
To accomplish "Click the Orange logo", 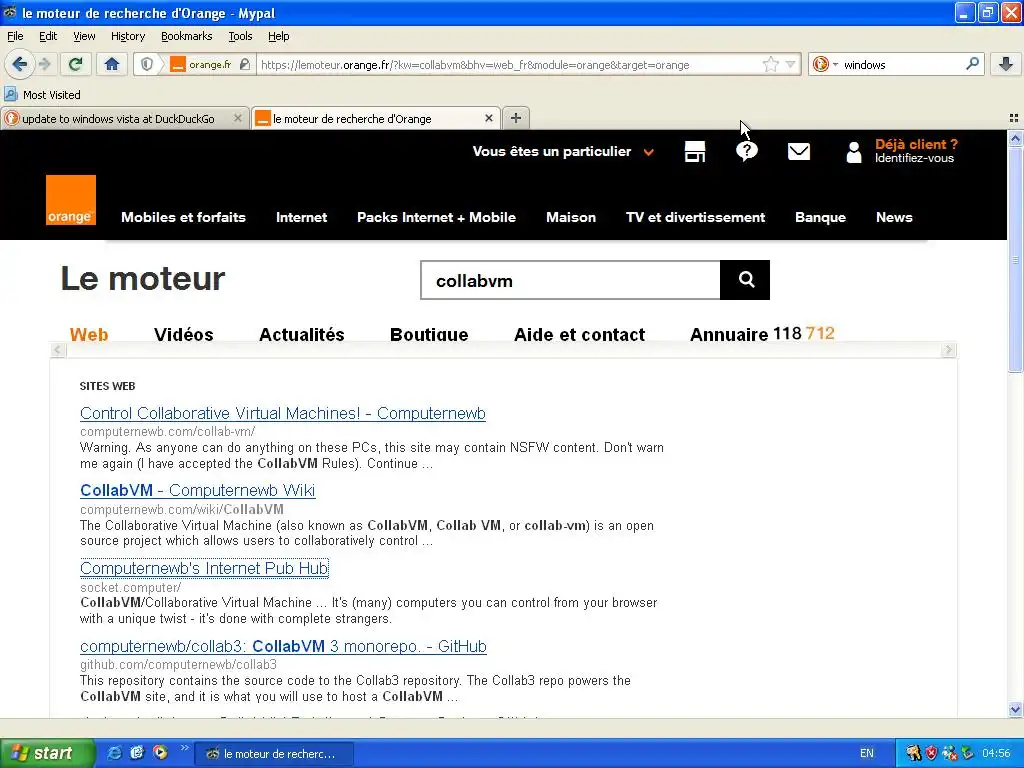I will (71, 200).
